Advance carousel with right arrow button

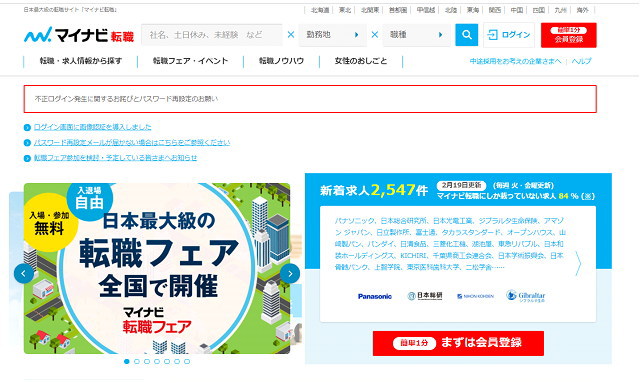290,274
